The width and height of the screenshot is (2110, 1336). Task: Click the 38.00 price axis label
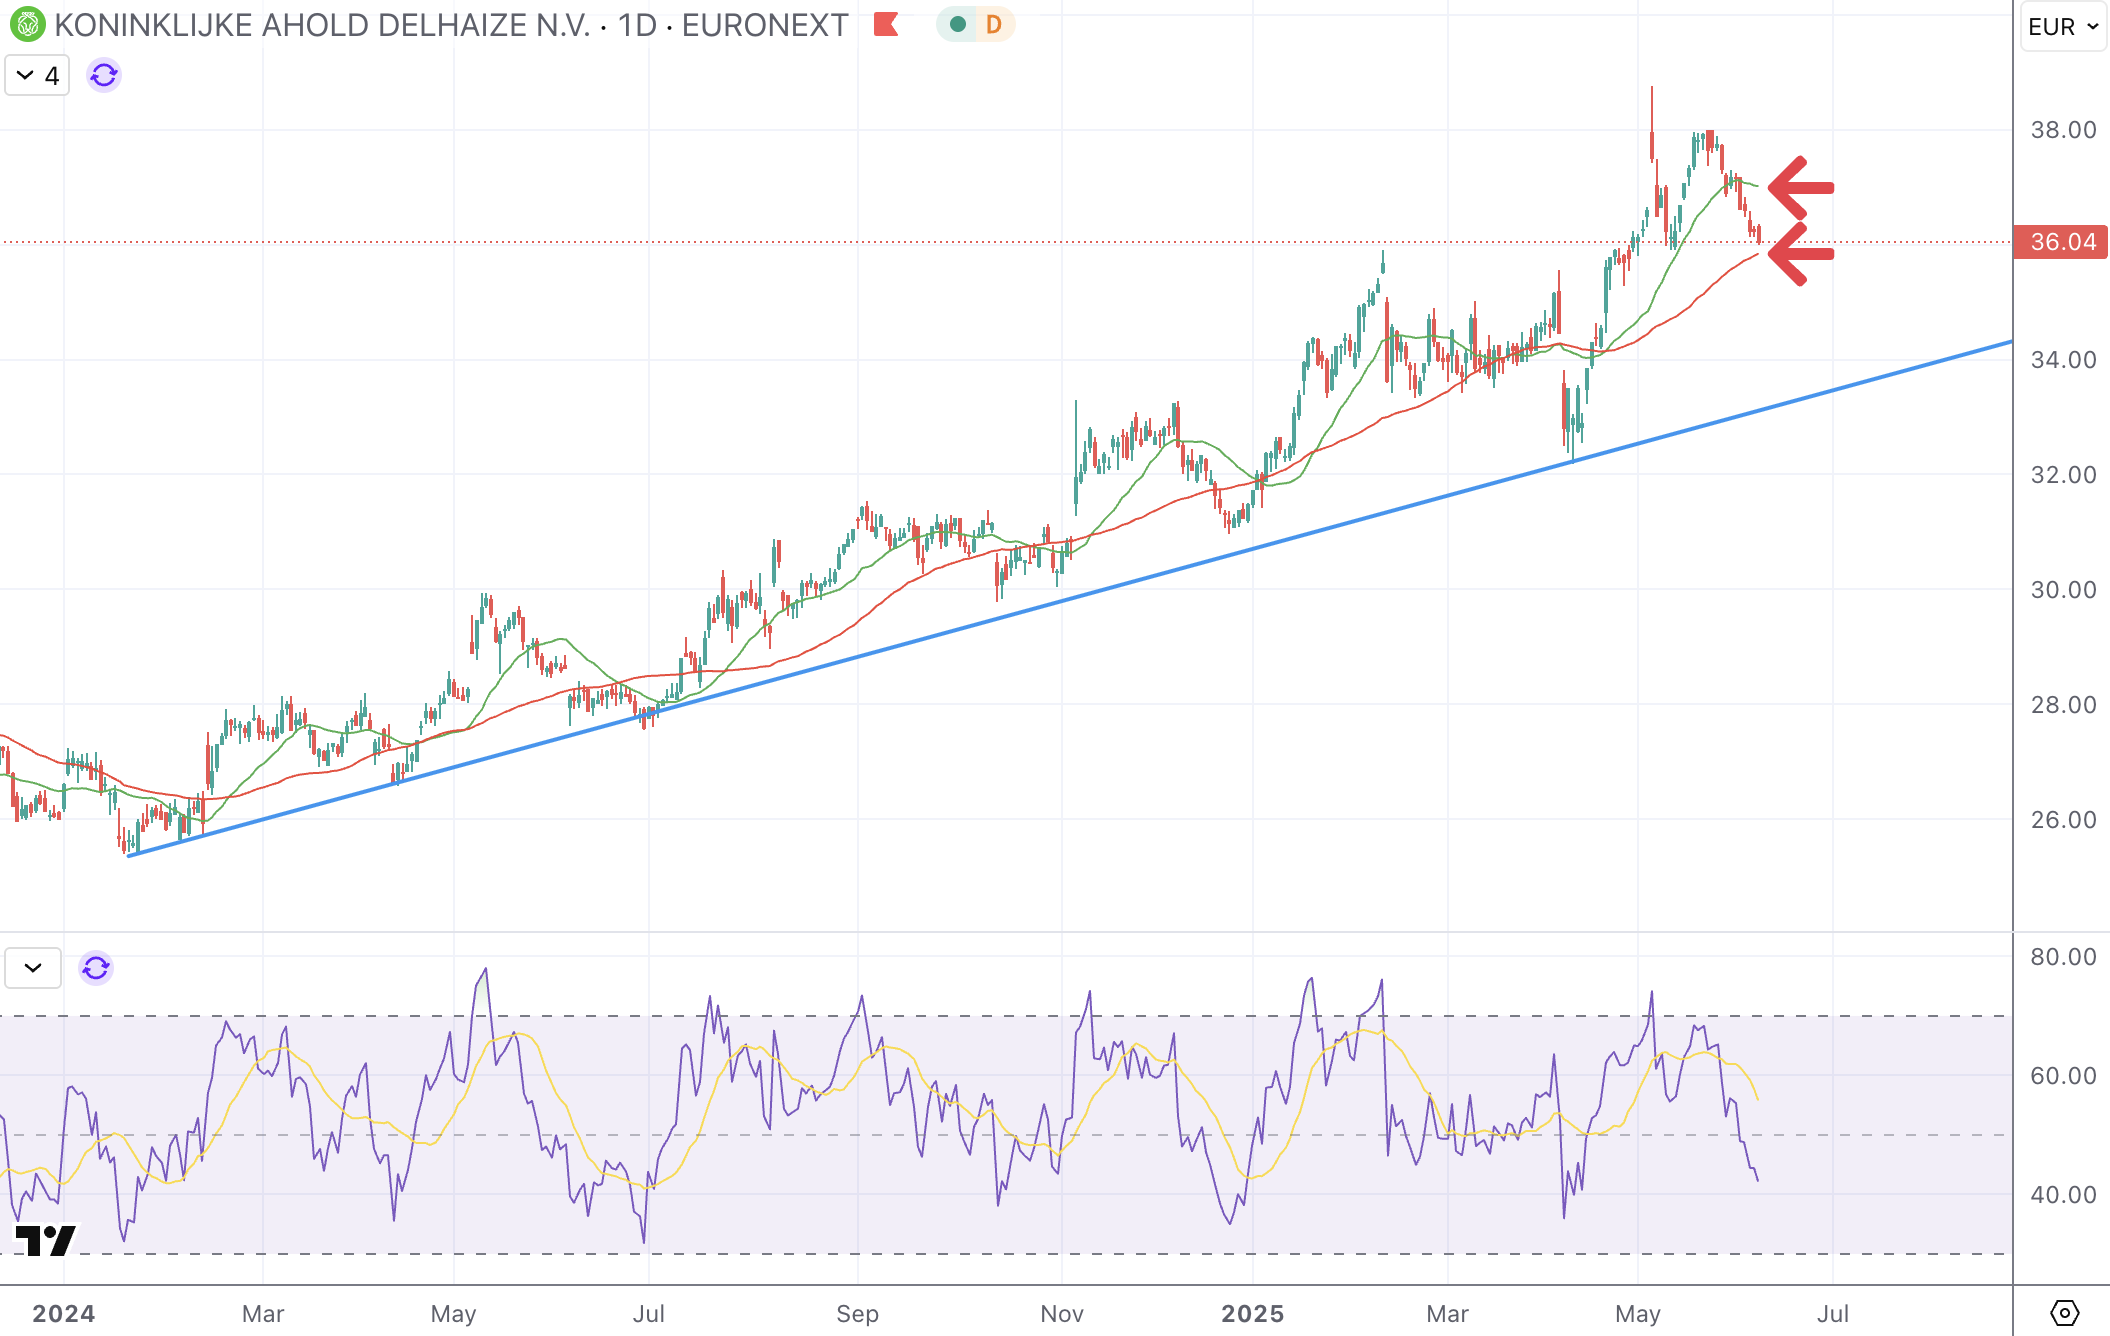point(2063,130)
